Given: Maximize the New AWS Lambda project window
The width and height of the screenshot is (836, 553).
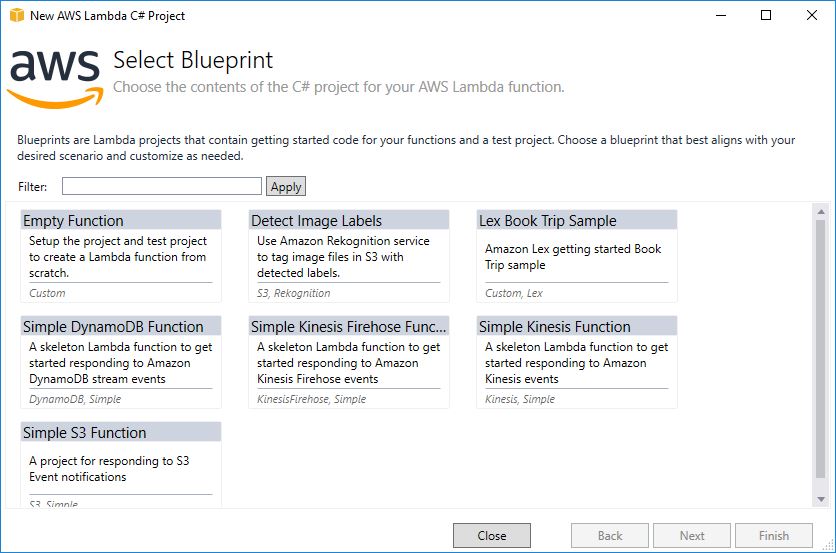Looking at the screenshot, I should pyautogui.click(x=765, y=15).
